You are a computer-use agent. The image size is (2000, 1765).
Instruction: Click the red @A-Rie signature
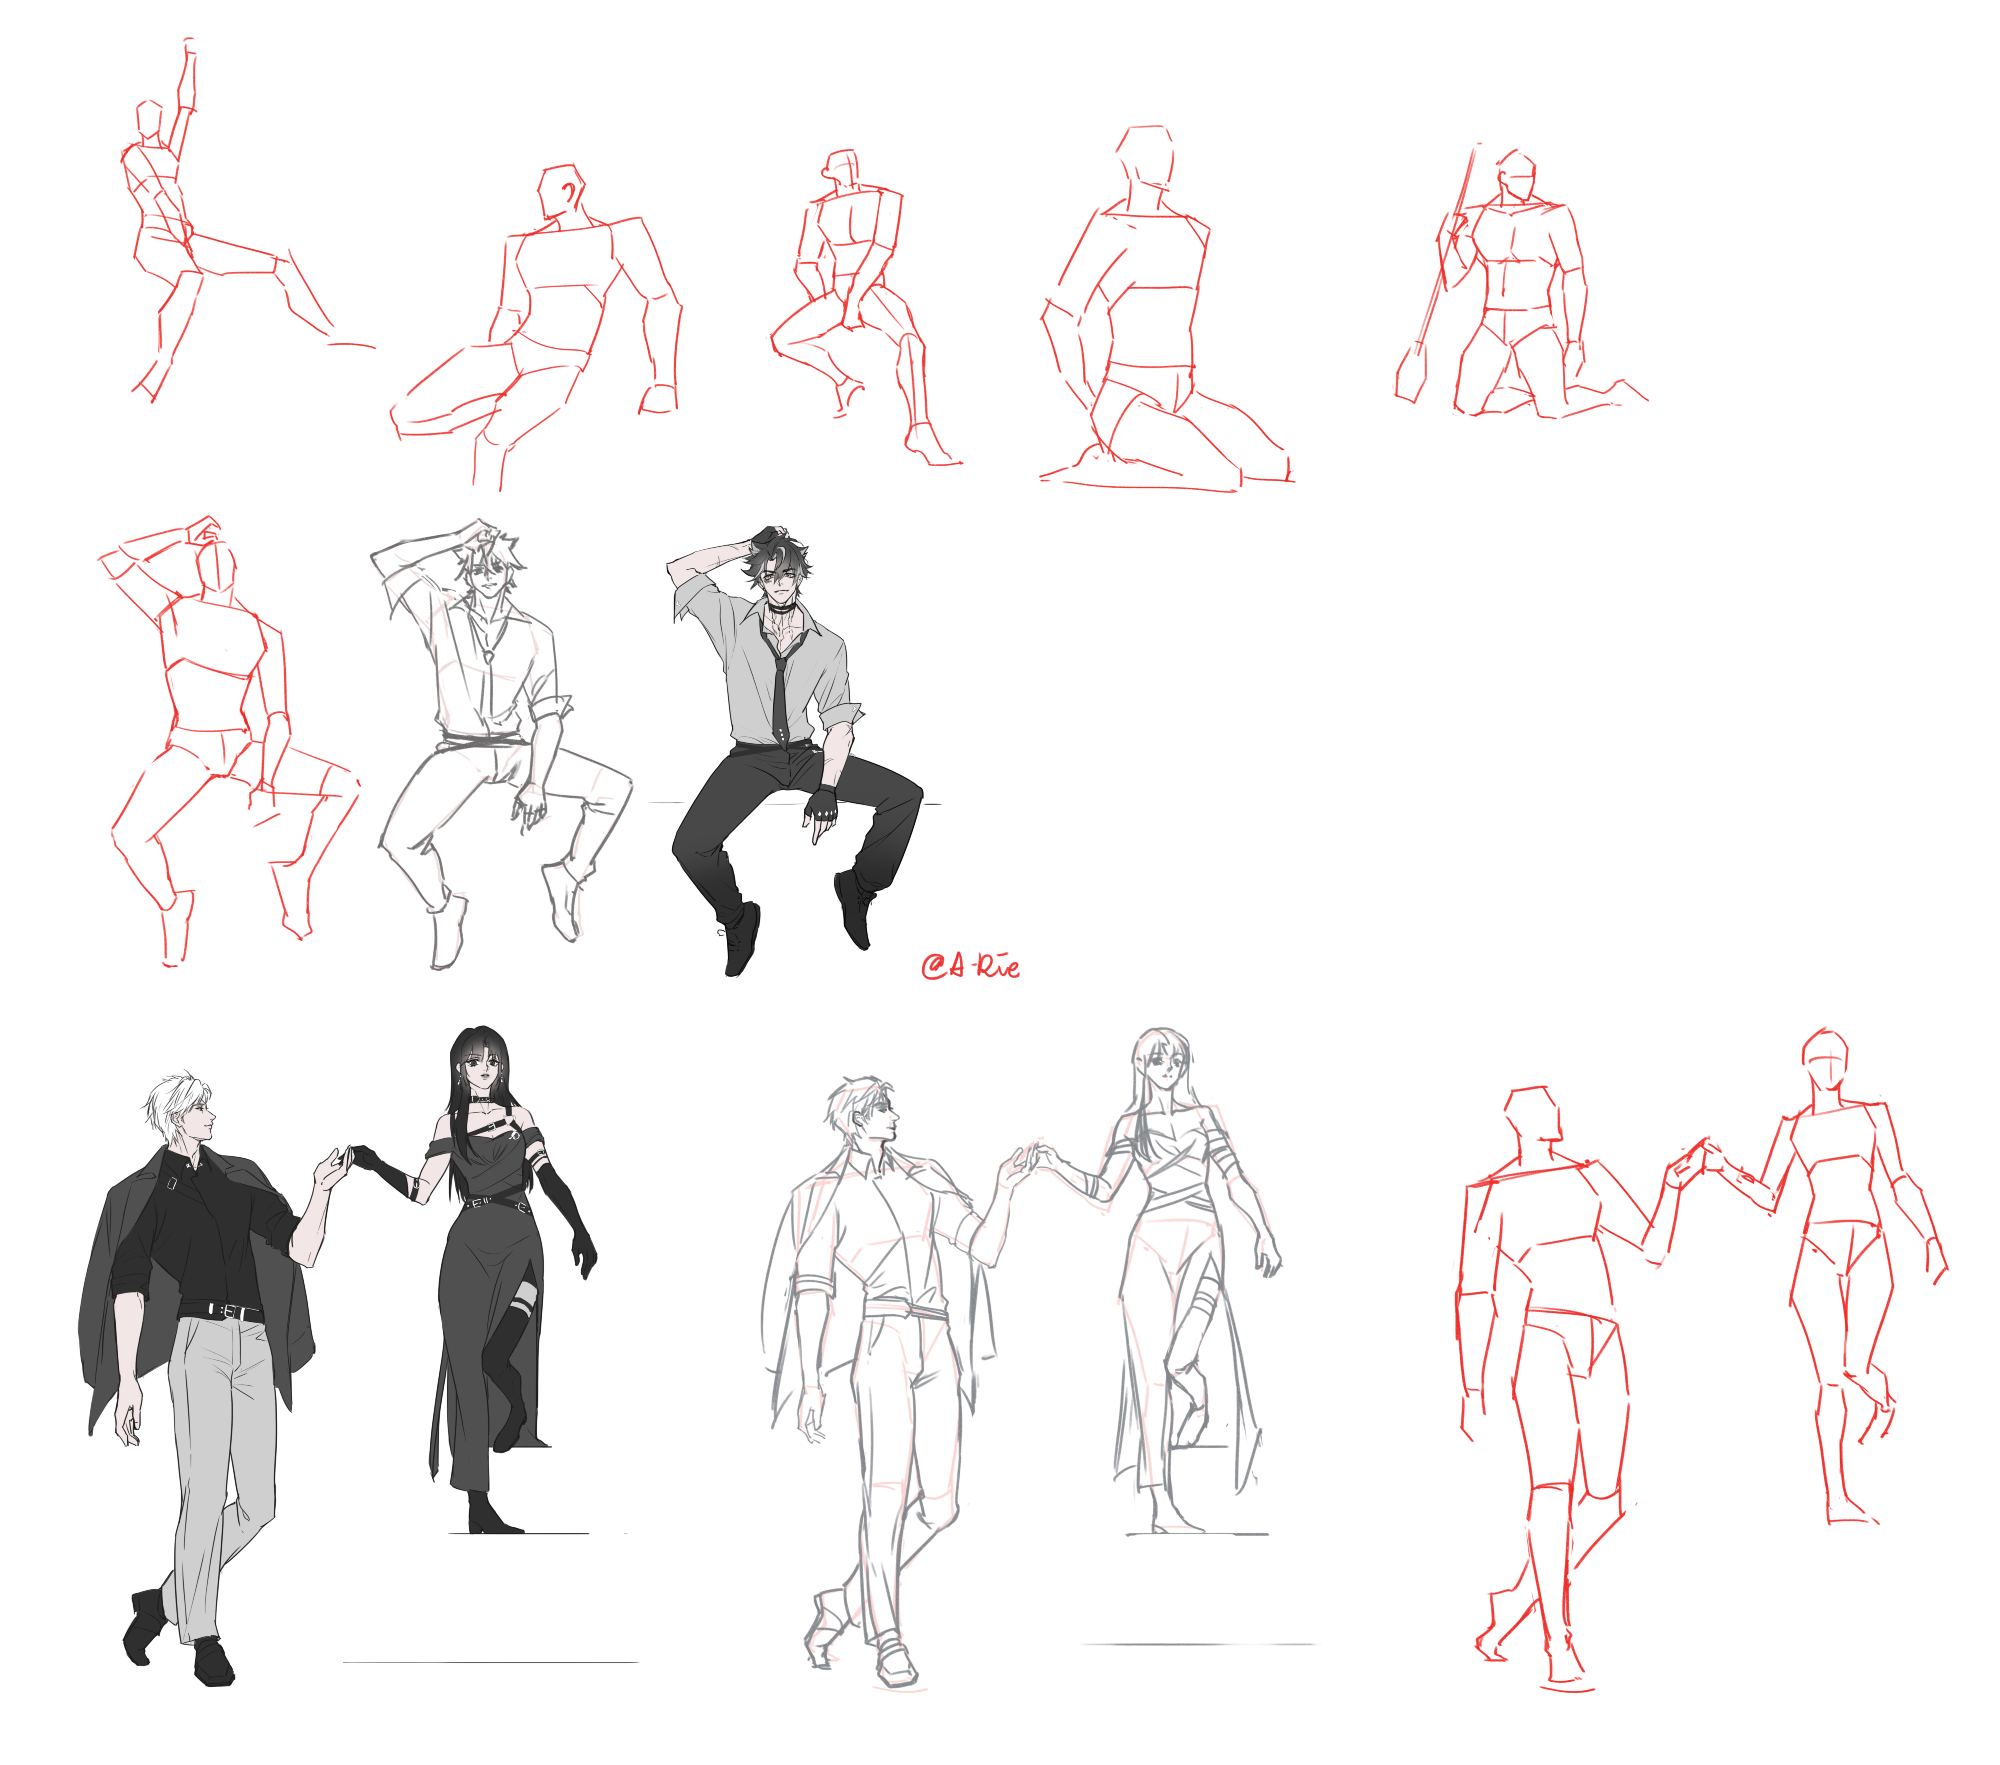[970, 966]
